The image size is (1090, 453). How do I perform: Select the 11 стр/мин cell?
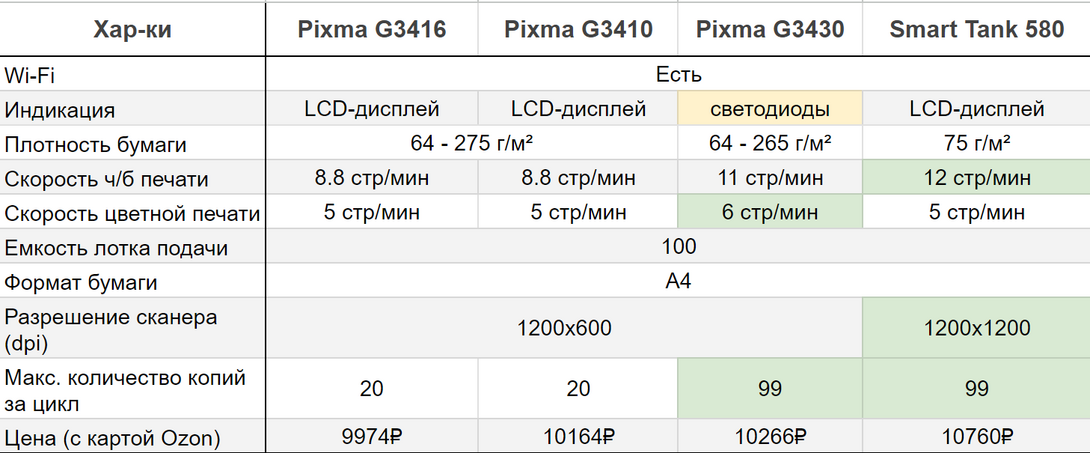(x=769, y=179)
